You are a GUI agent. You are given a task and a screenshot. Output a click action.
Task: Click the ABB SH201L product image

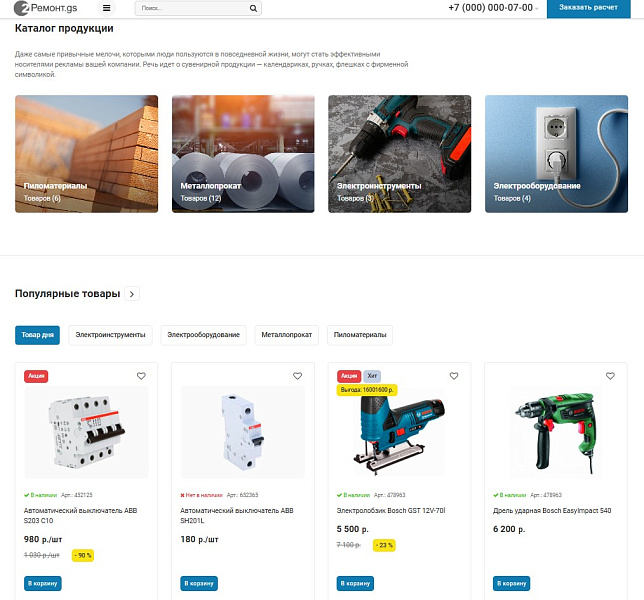243,430
